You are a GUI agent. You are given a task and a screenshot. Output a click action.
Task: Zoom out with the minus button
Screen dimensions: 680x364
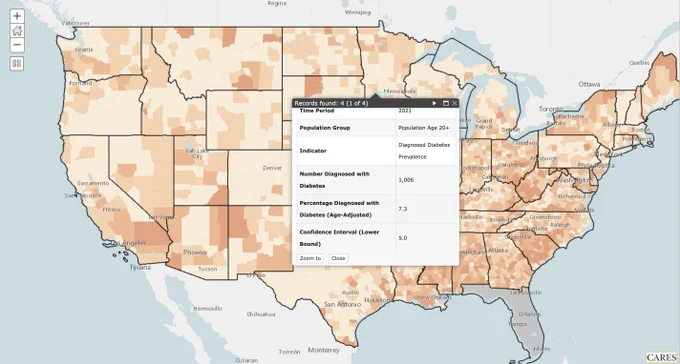coord(17,45)
